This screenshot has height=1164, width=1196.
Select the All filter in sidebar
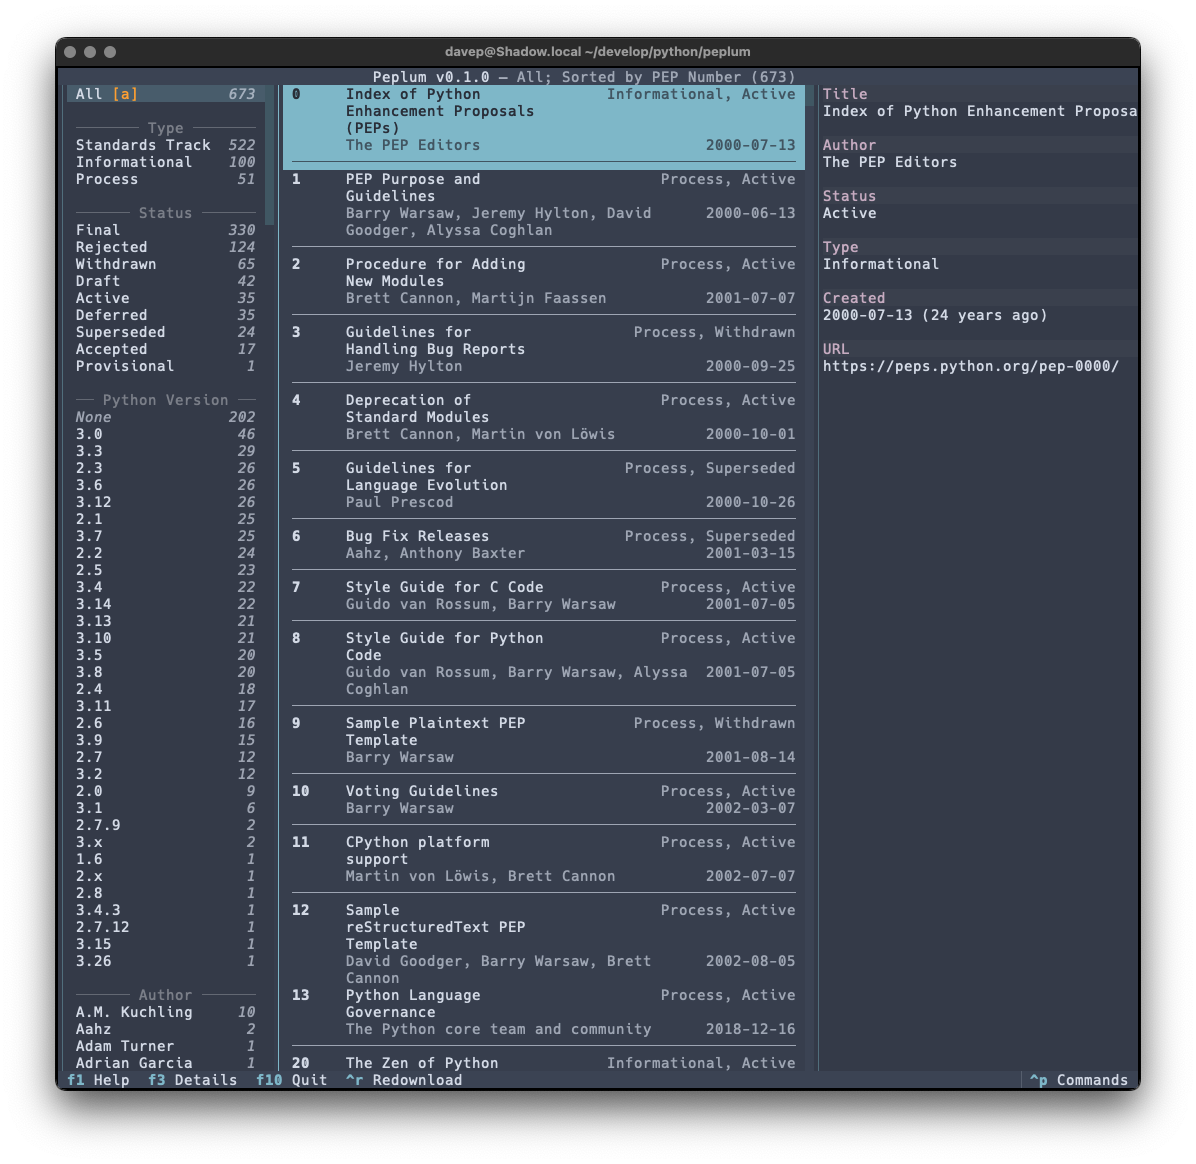(165, 94)
